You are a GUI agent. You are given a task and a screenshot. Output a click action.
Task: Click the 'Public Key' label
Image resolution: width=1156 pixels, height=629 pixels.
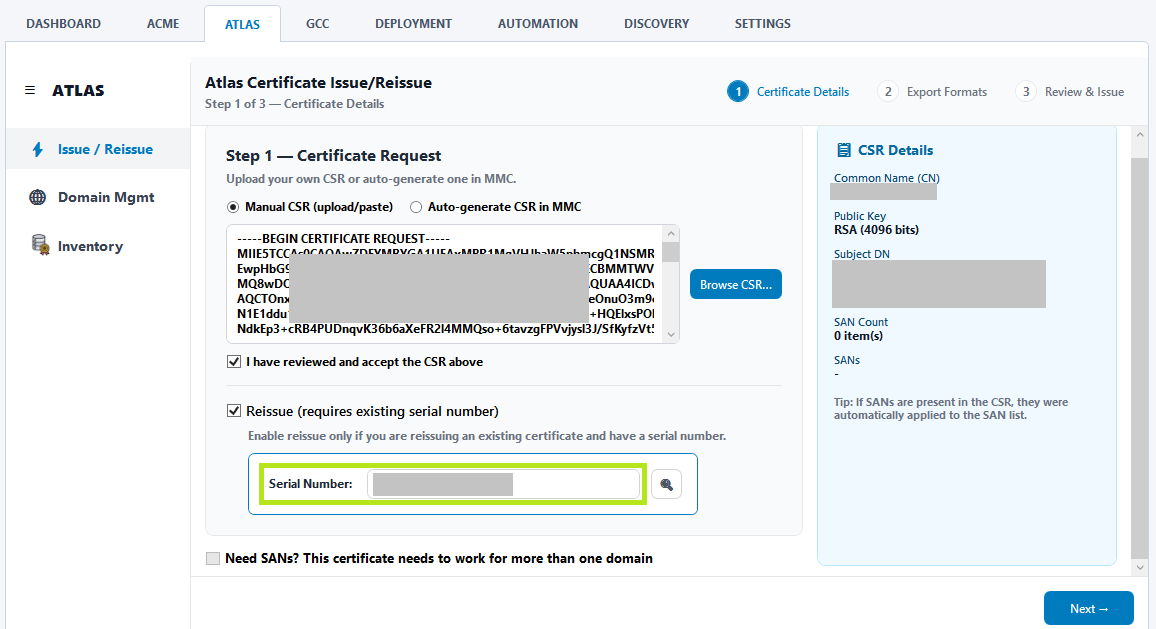tap(860, 216)
